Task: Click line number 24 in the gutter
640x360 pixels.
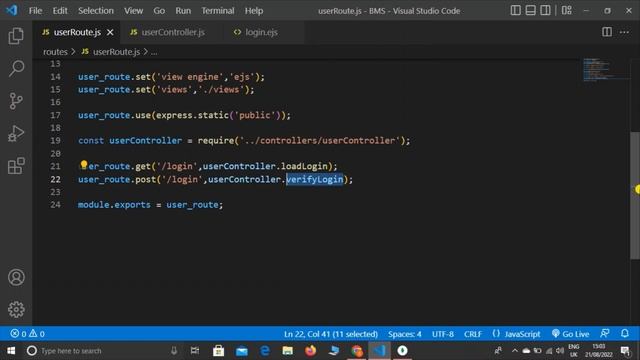Action: point(56,204)
